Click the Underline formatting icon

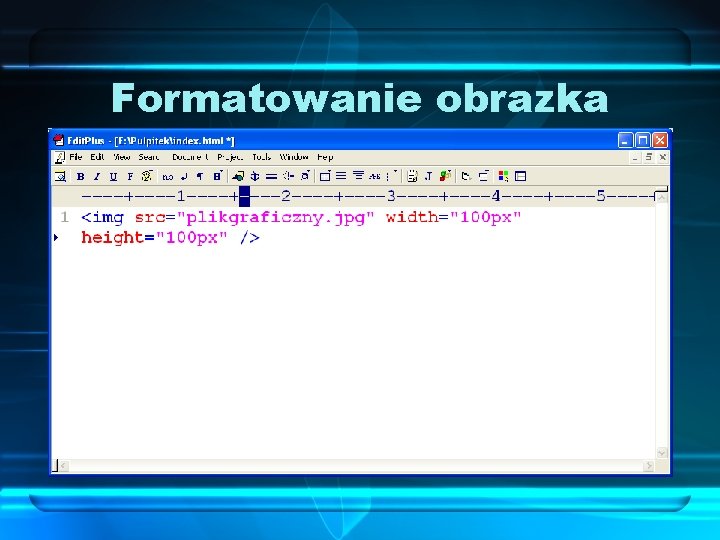pos(113,176)
